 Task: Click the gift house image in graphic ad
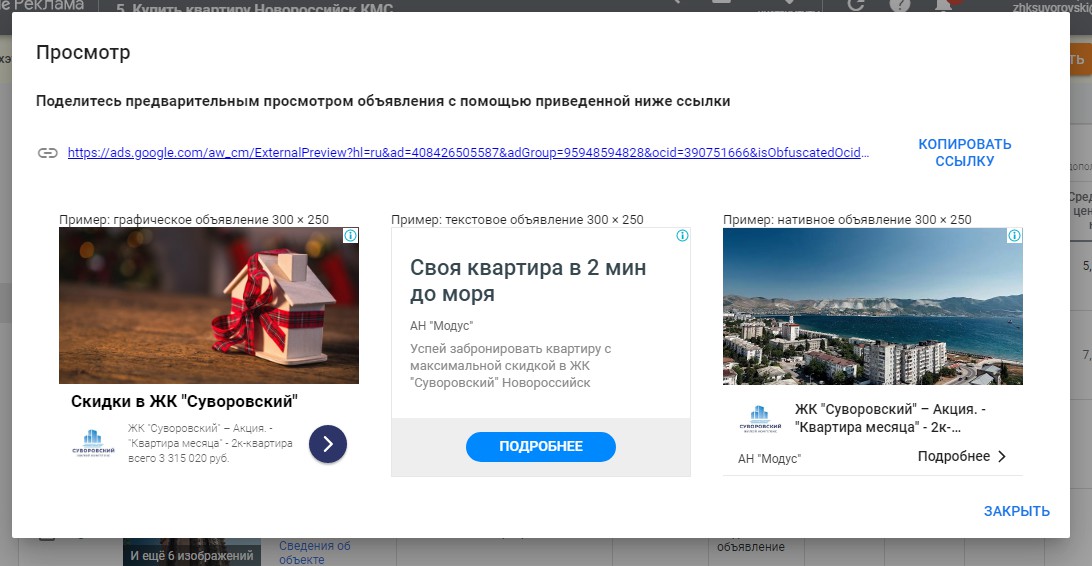coord(209,306)
